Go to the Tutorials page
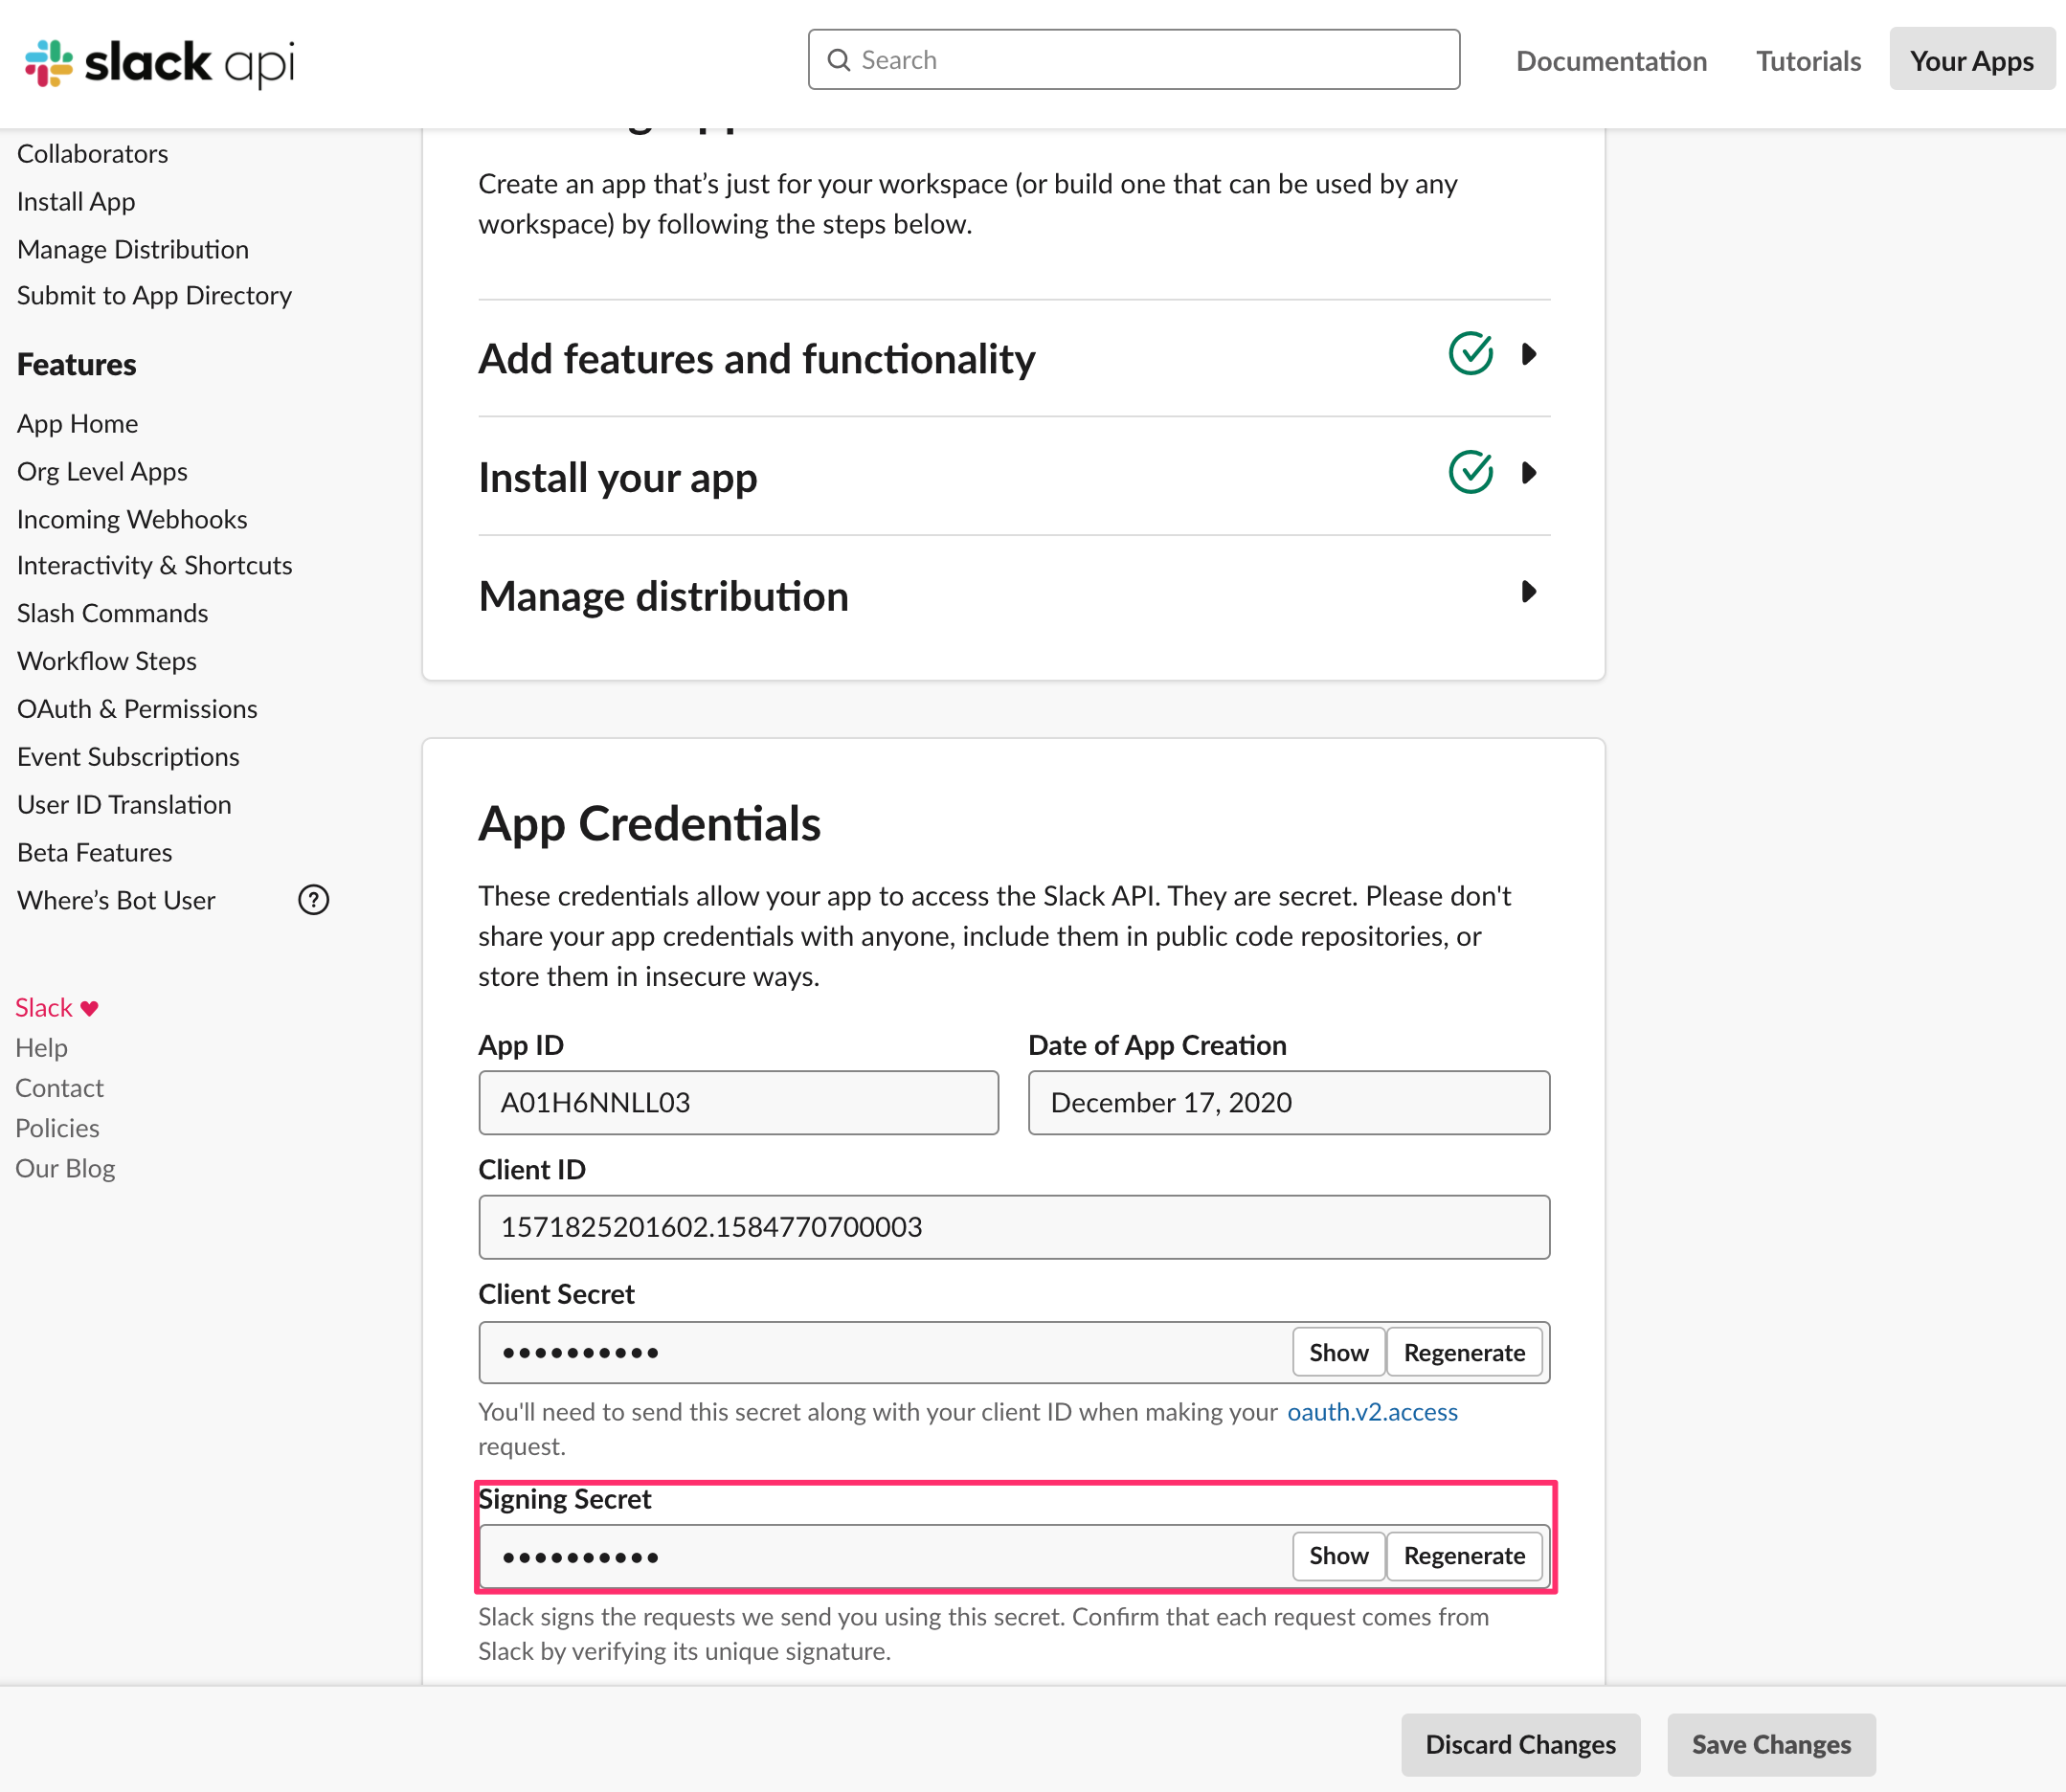 (x=1808, y=60)
